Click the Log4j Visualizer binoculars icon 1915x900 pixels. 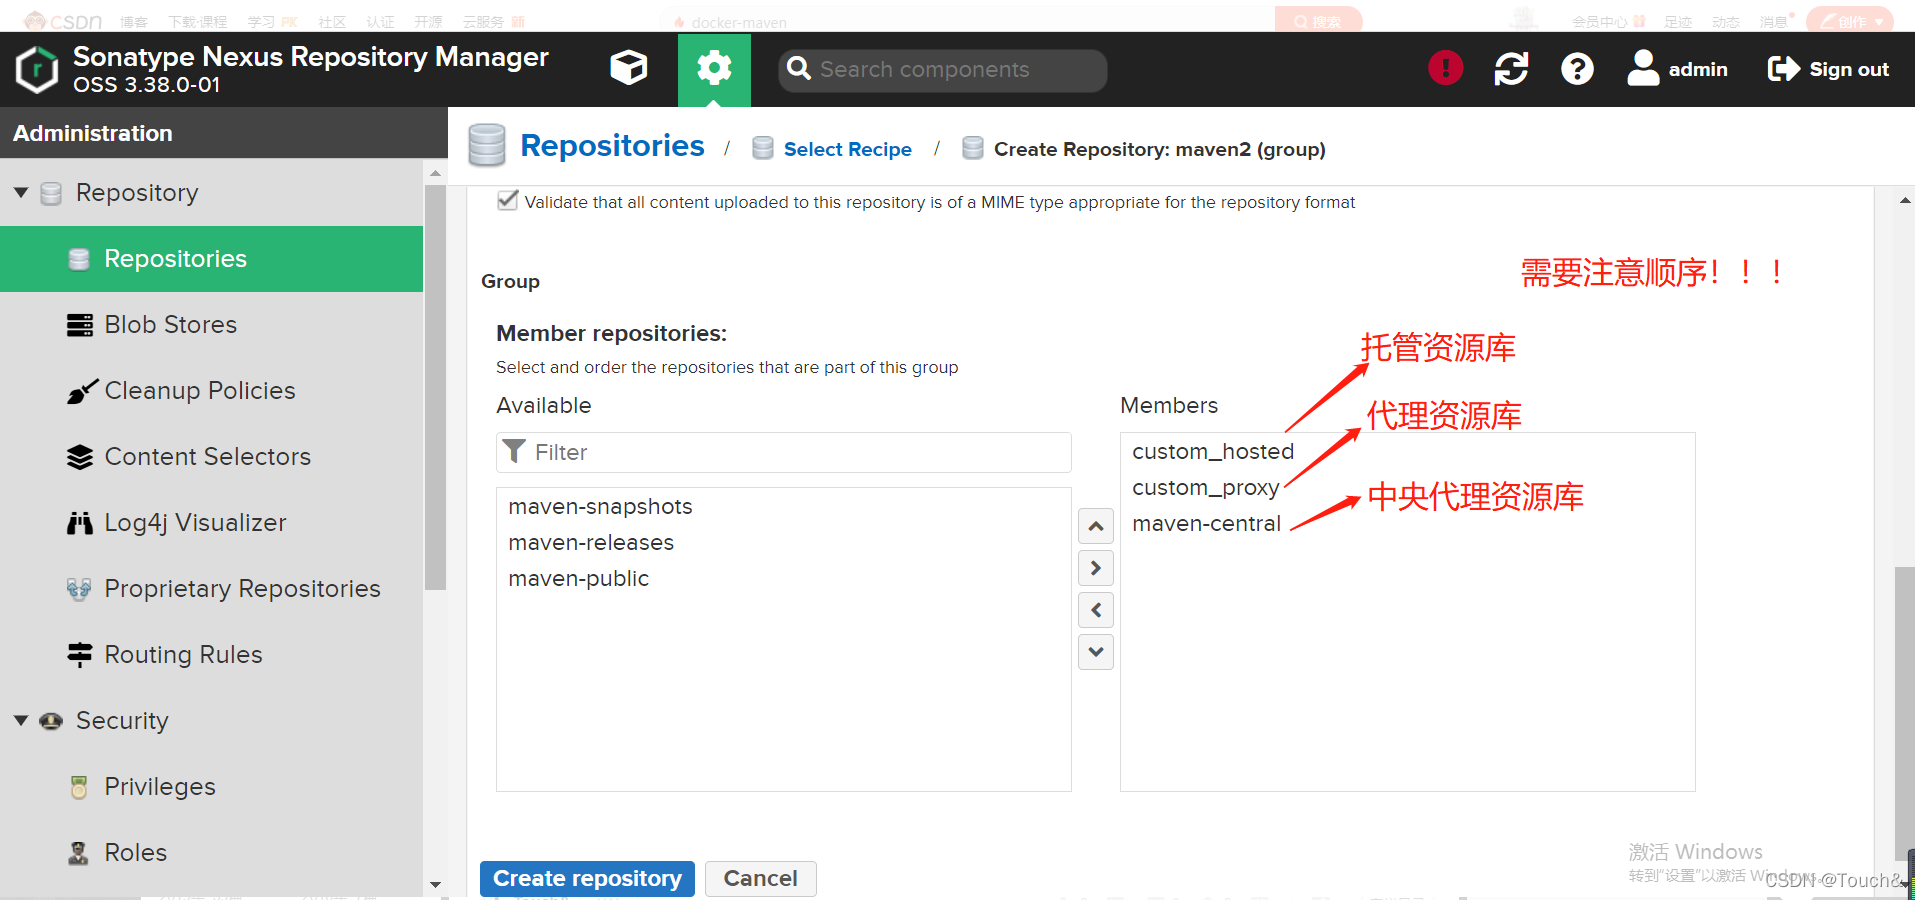(80, 523)
